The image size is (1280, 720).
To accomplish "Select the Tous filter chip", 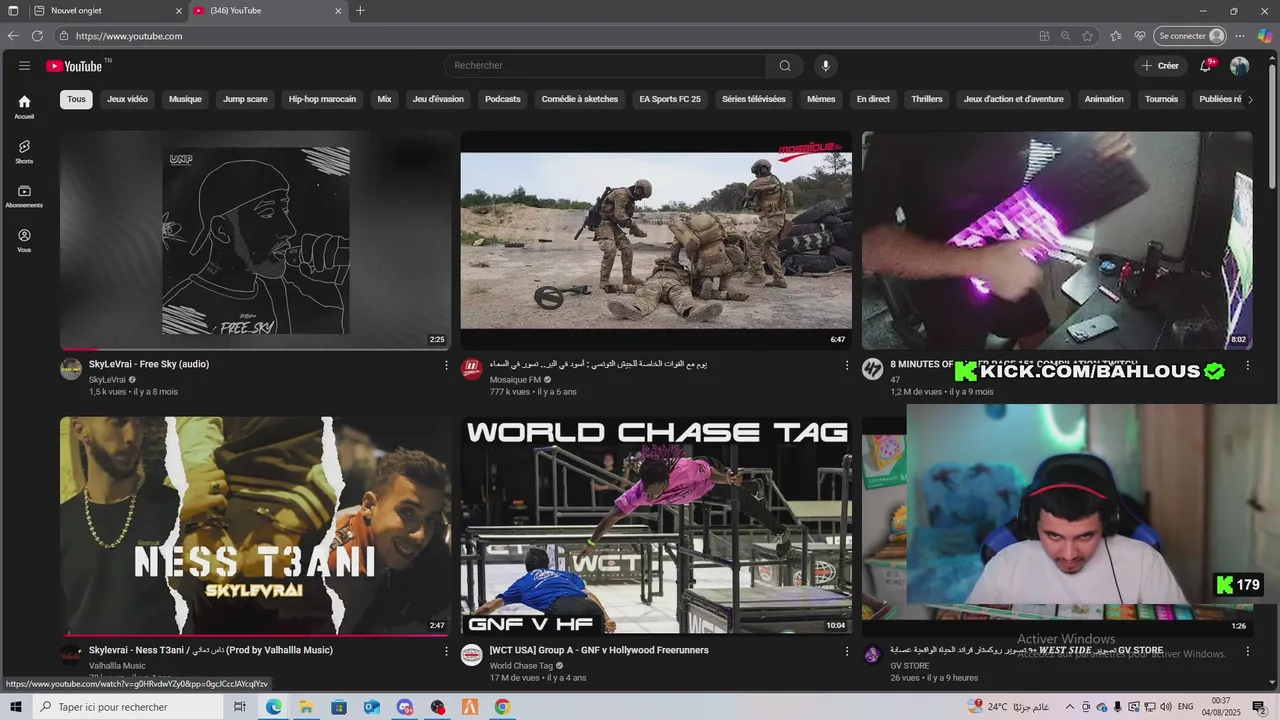I will (x=76, y=99).
